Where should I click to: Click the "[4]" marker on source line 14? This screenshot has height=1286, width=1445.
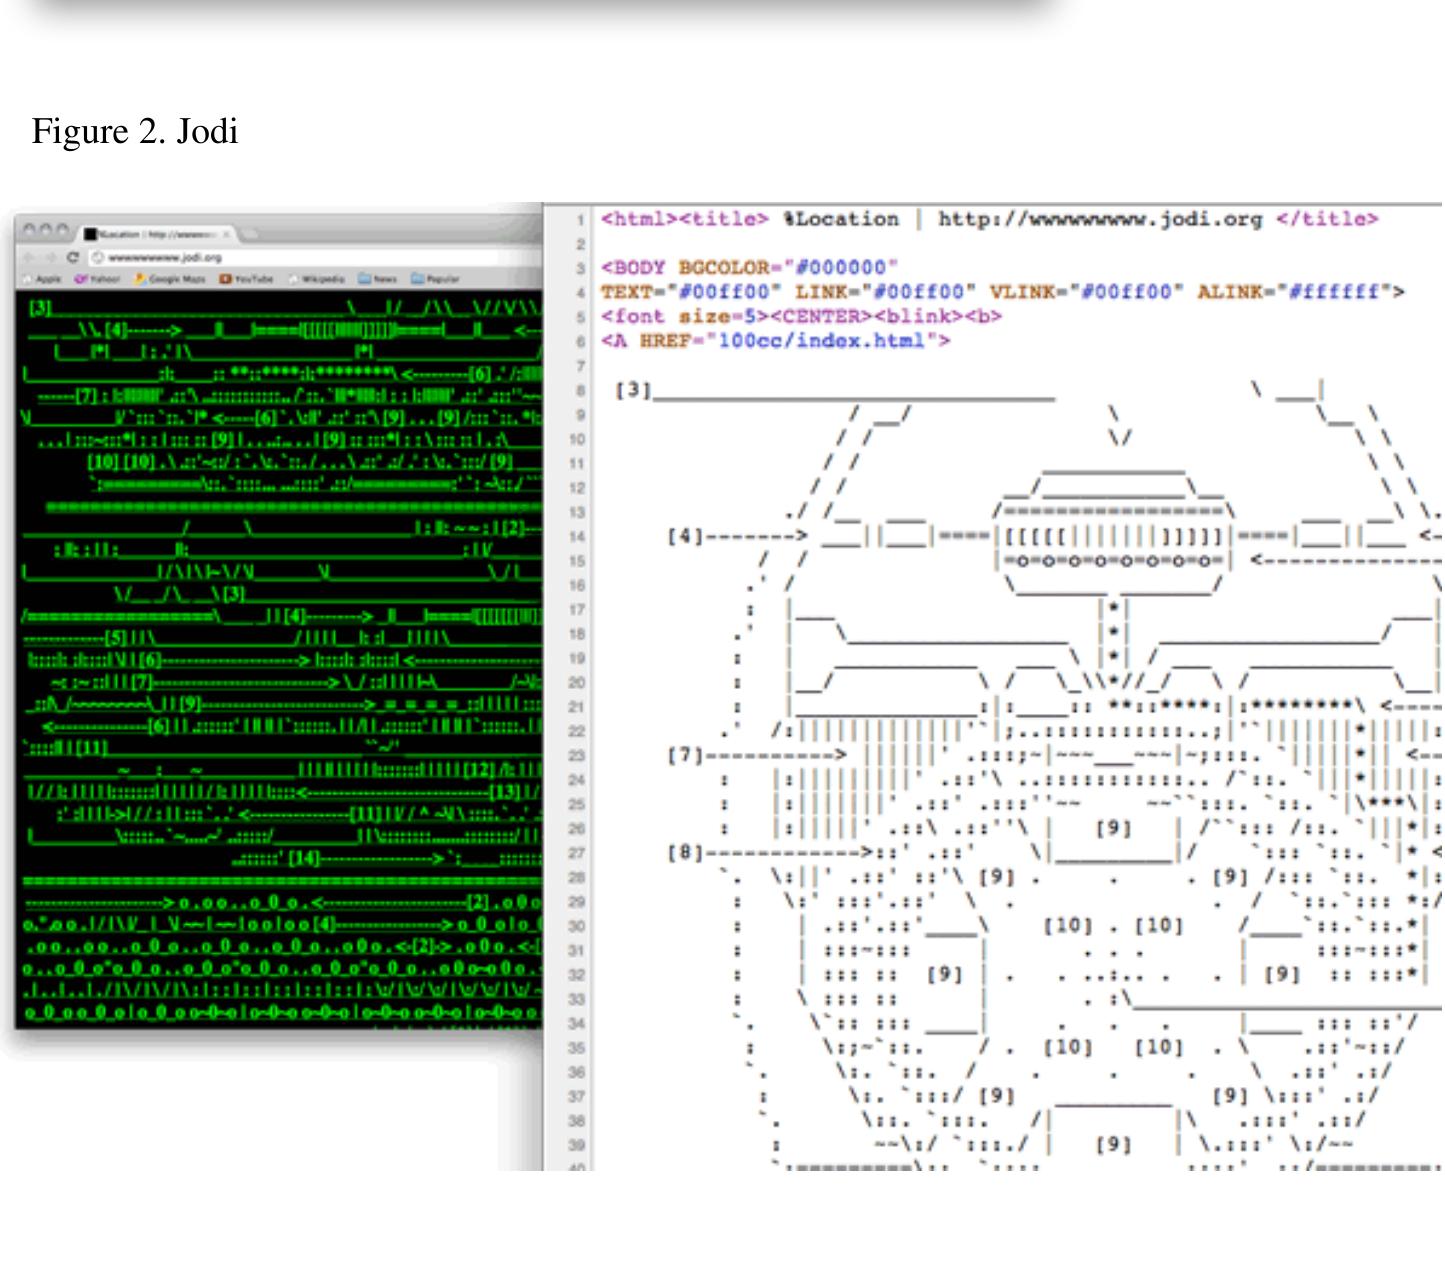(x=685, y=536)
